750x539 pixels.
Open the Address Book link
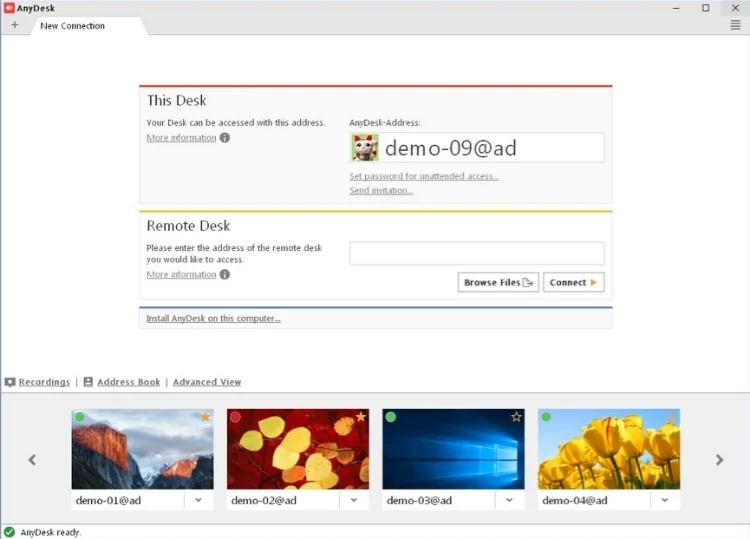pyautogui.click(x=129, y=382)
